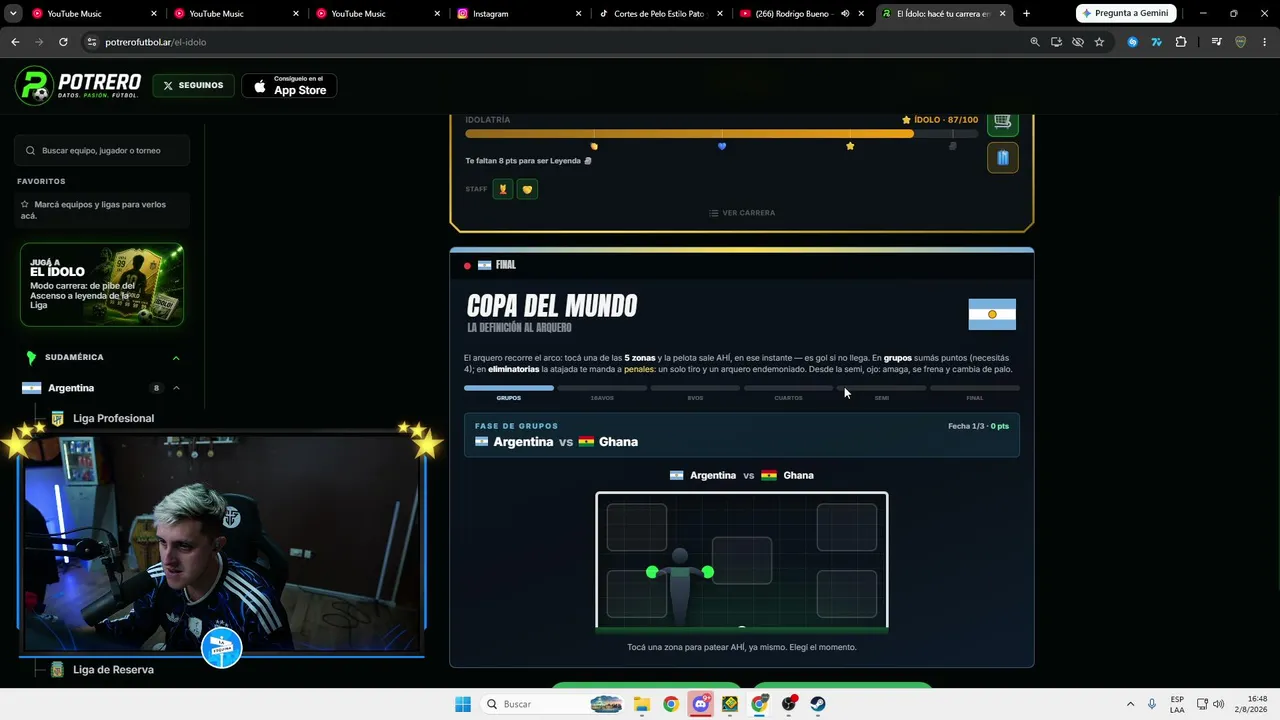Open Liga de Reserva in the sidebar
The height and width of the screenshot is (720, 1280).
coord(113,670)
